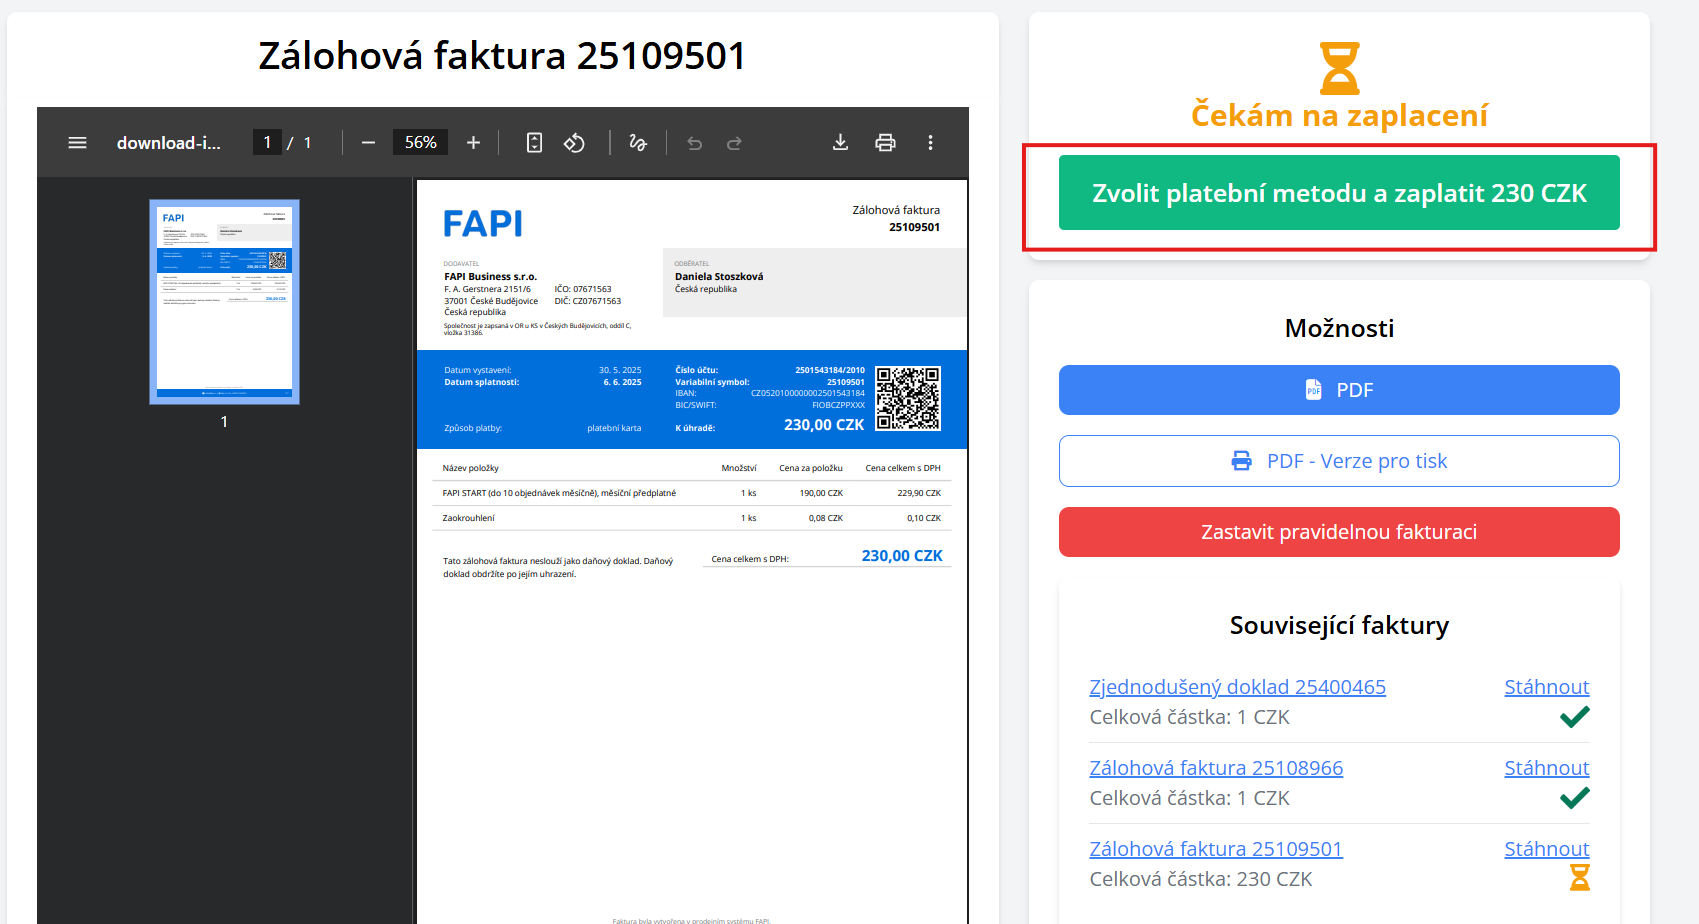Viewport: 1699px width, 924px height.
Task: Click the Související faktury heading
Action: pyautogui.click(x=1339, y=626)
